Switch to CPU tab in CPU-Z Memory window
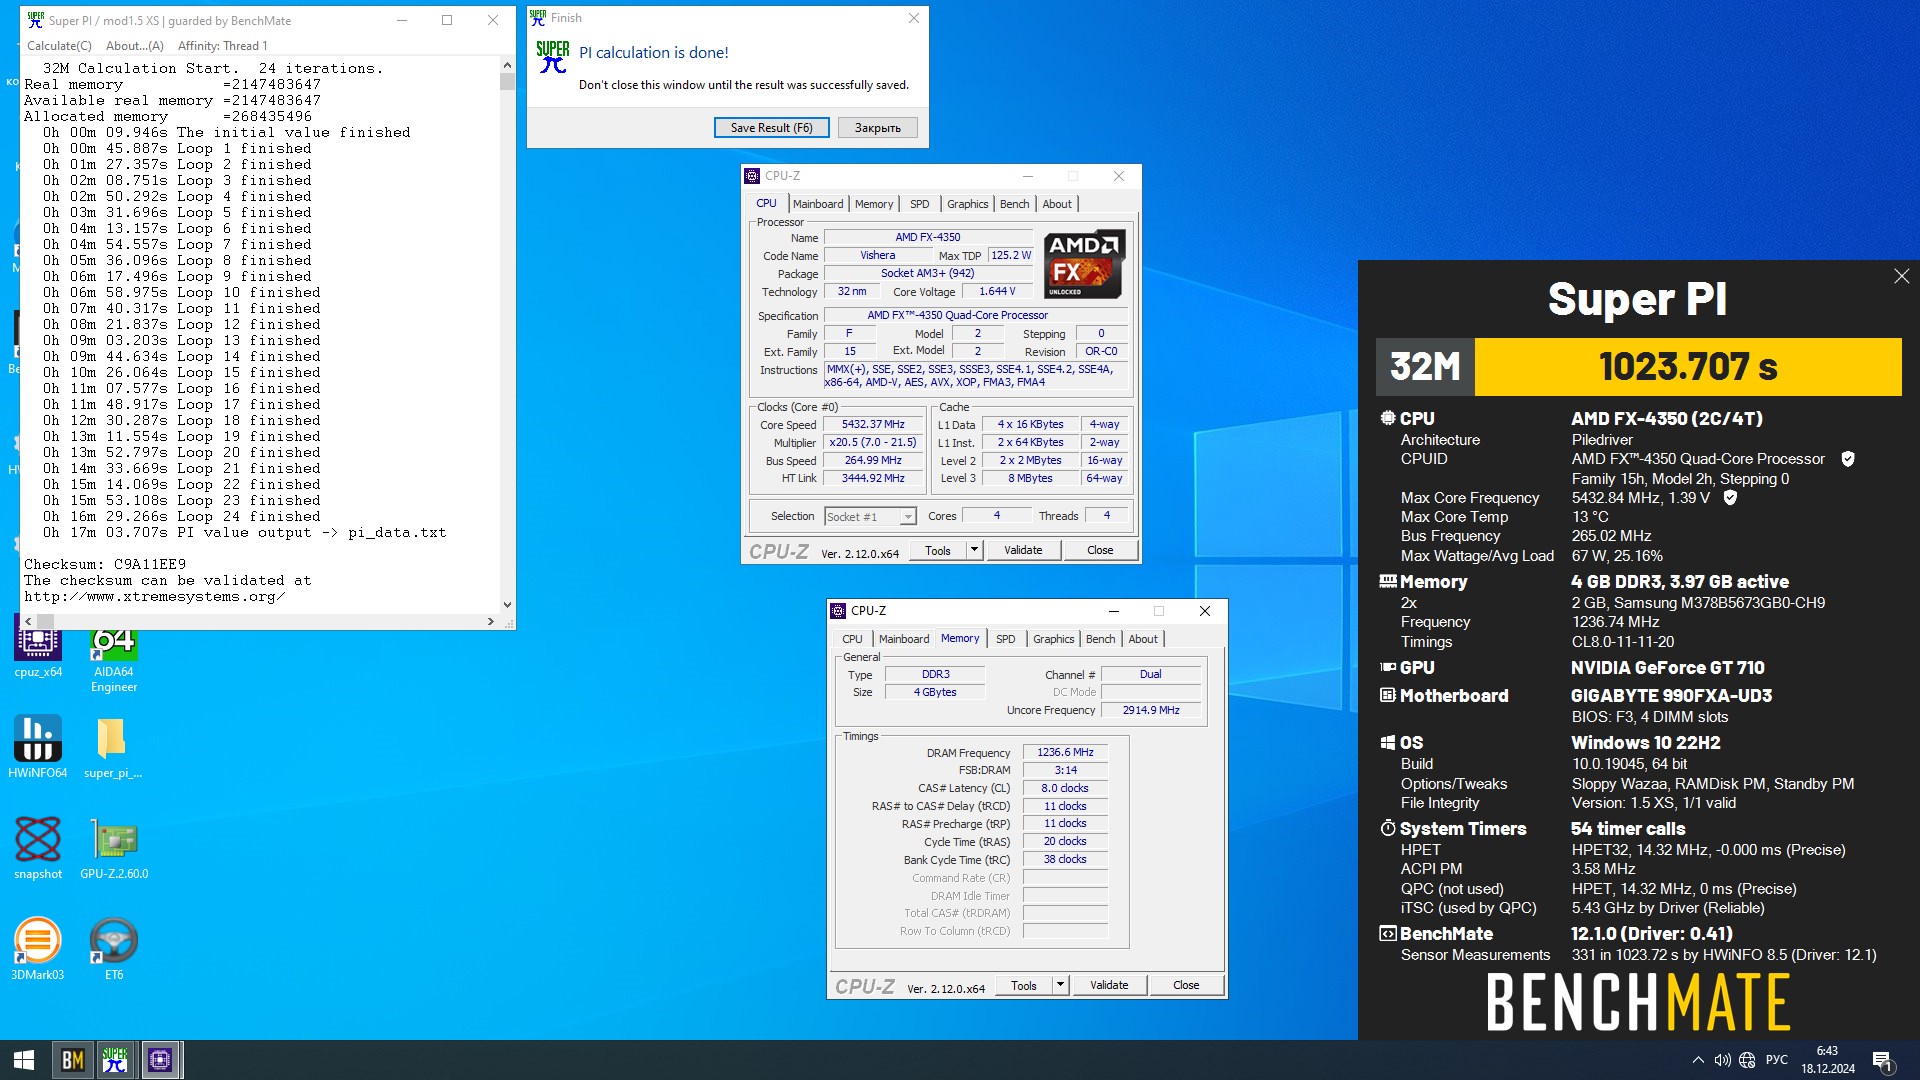 [x=852, y=639]
